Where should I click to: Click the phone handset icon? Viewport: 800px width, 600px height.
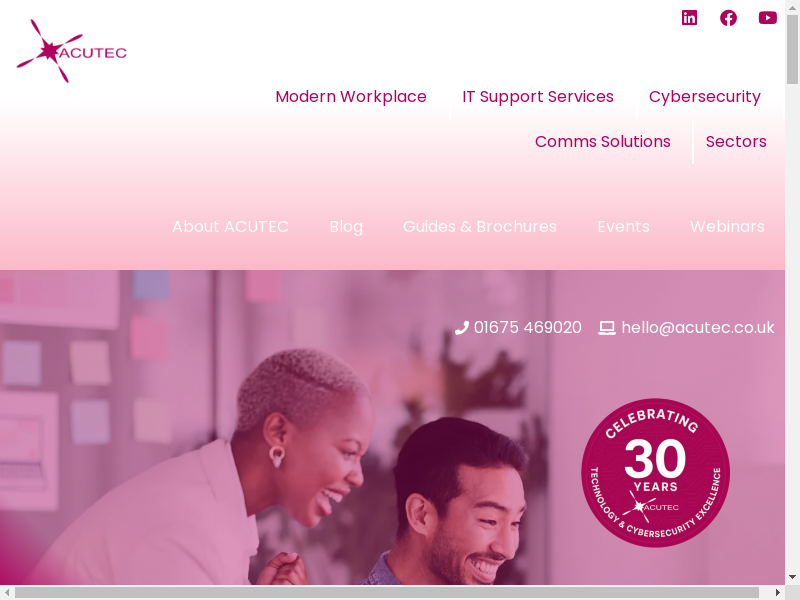462,328
